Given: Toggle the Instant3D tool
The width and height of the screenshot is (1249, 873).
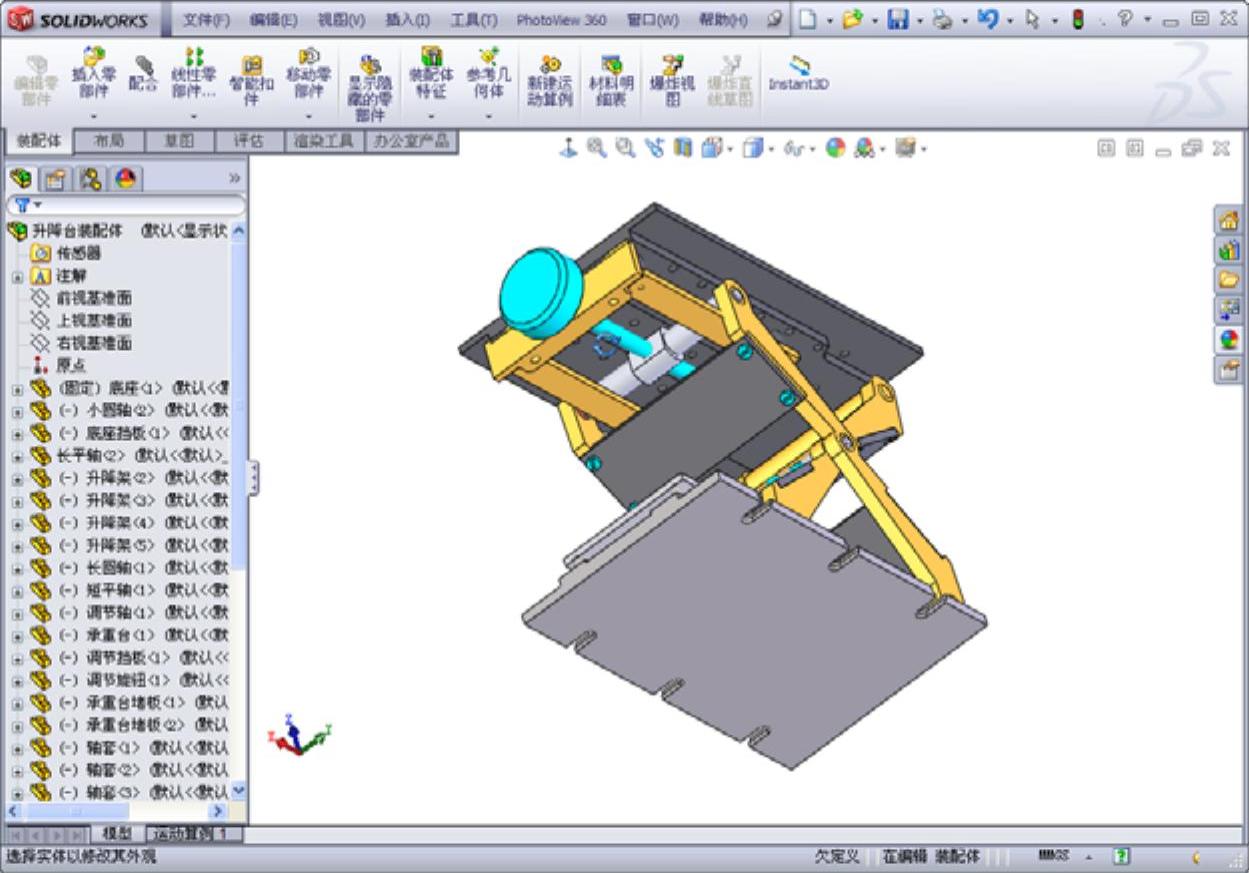Looking at the screenshot, I should click(x=798, y=74).
